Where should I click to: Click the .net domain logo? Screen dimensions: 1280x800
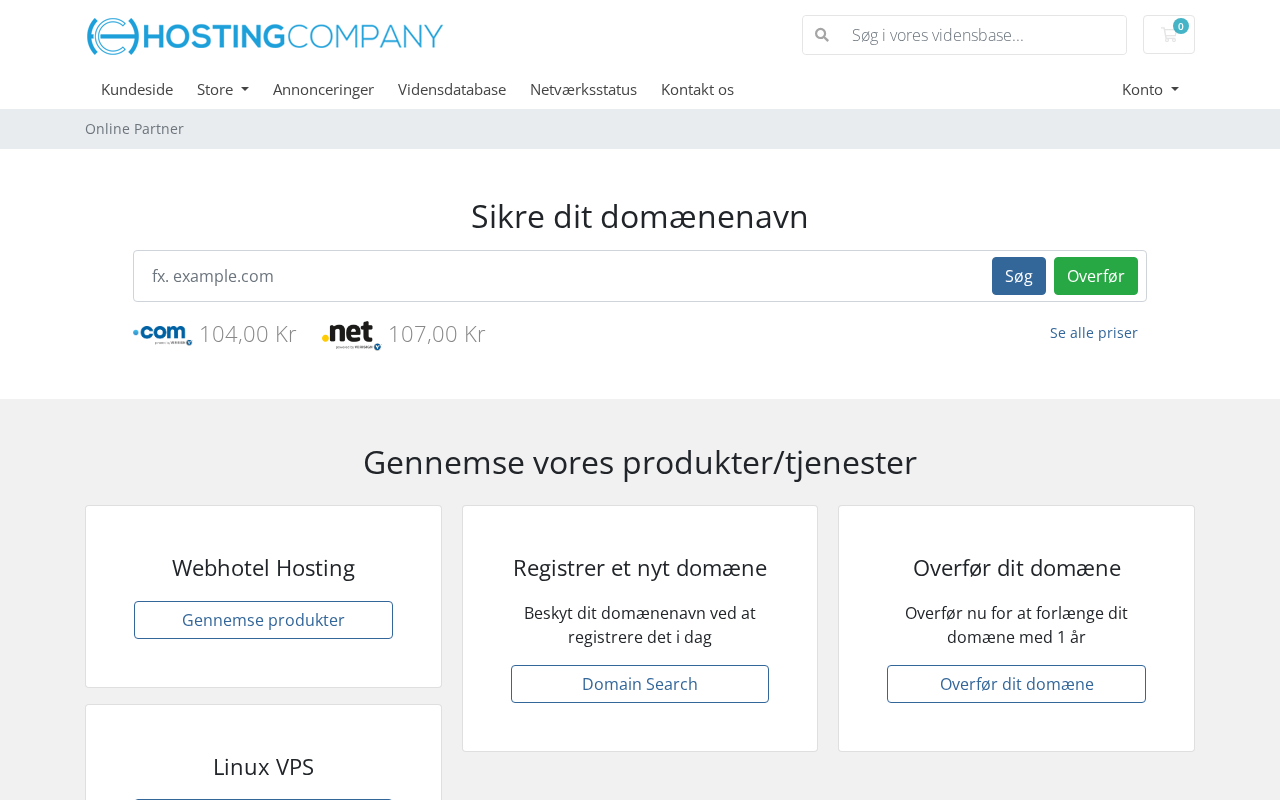coord(351,335)
